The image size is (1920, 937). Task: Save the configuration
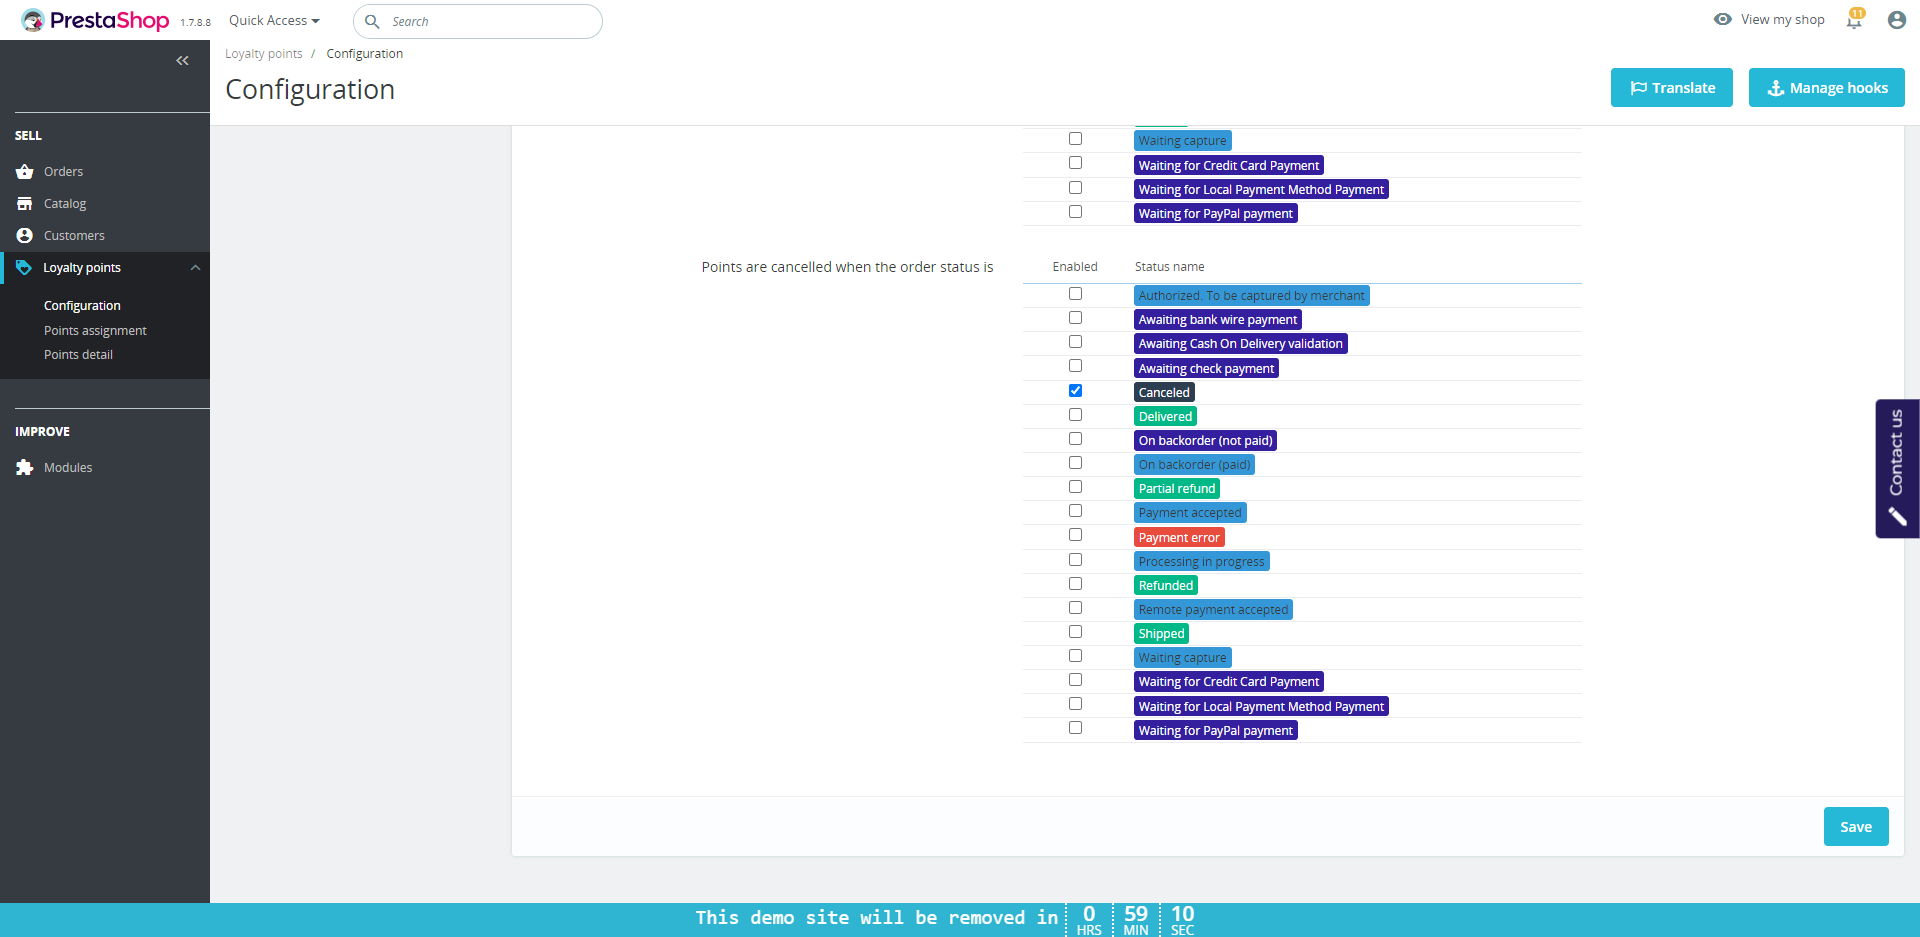click(x=1856, y=827)
